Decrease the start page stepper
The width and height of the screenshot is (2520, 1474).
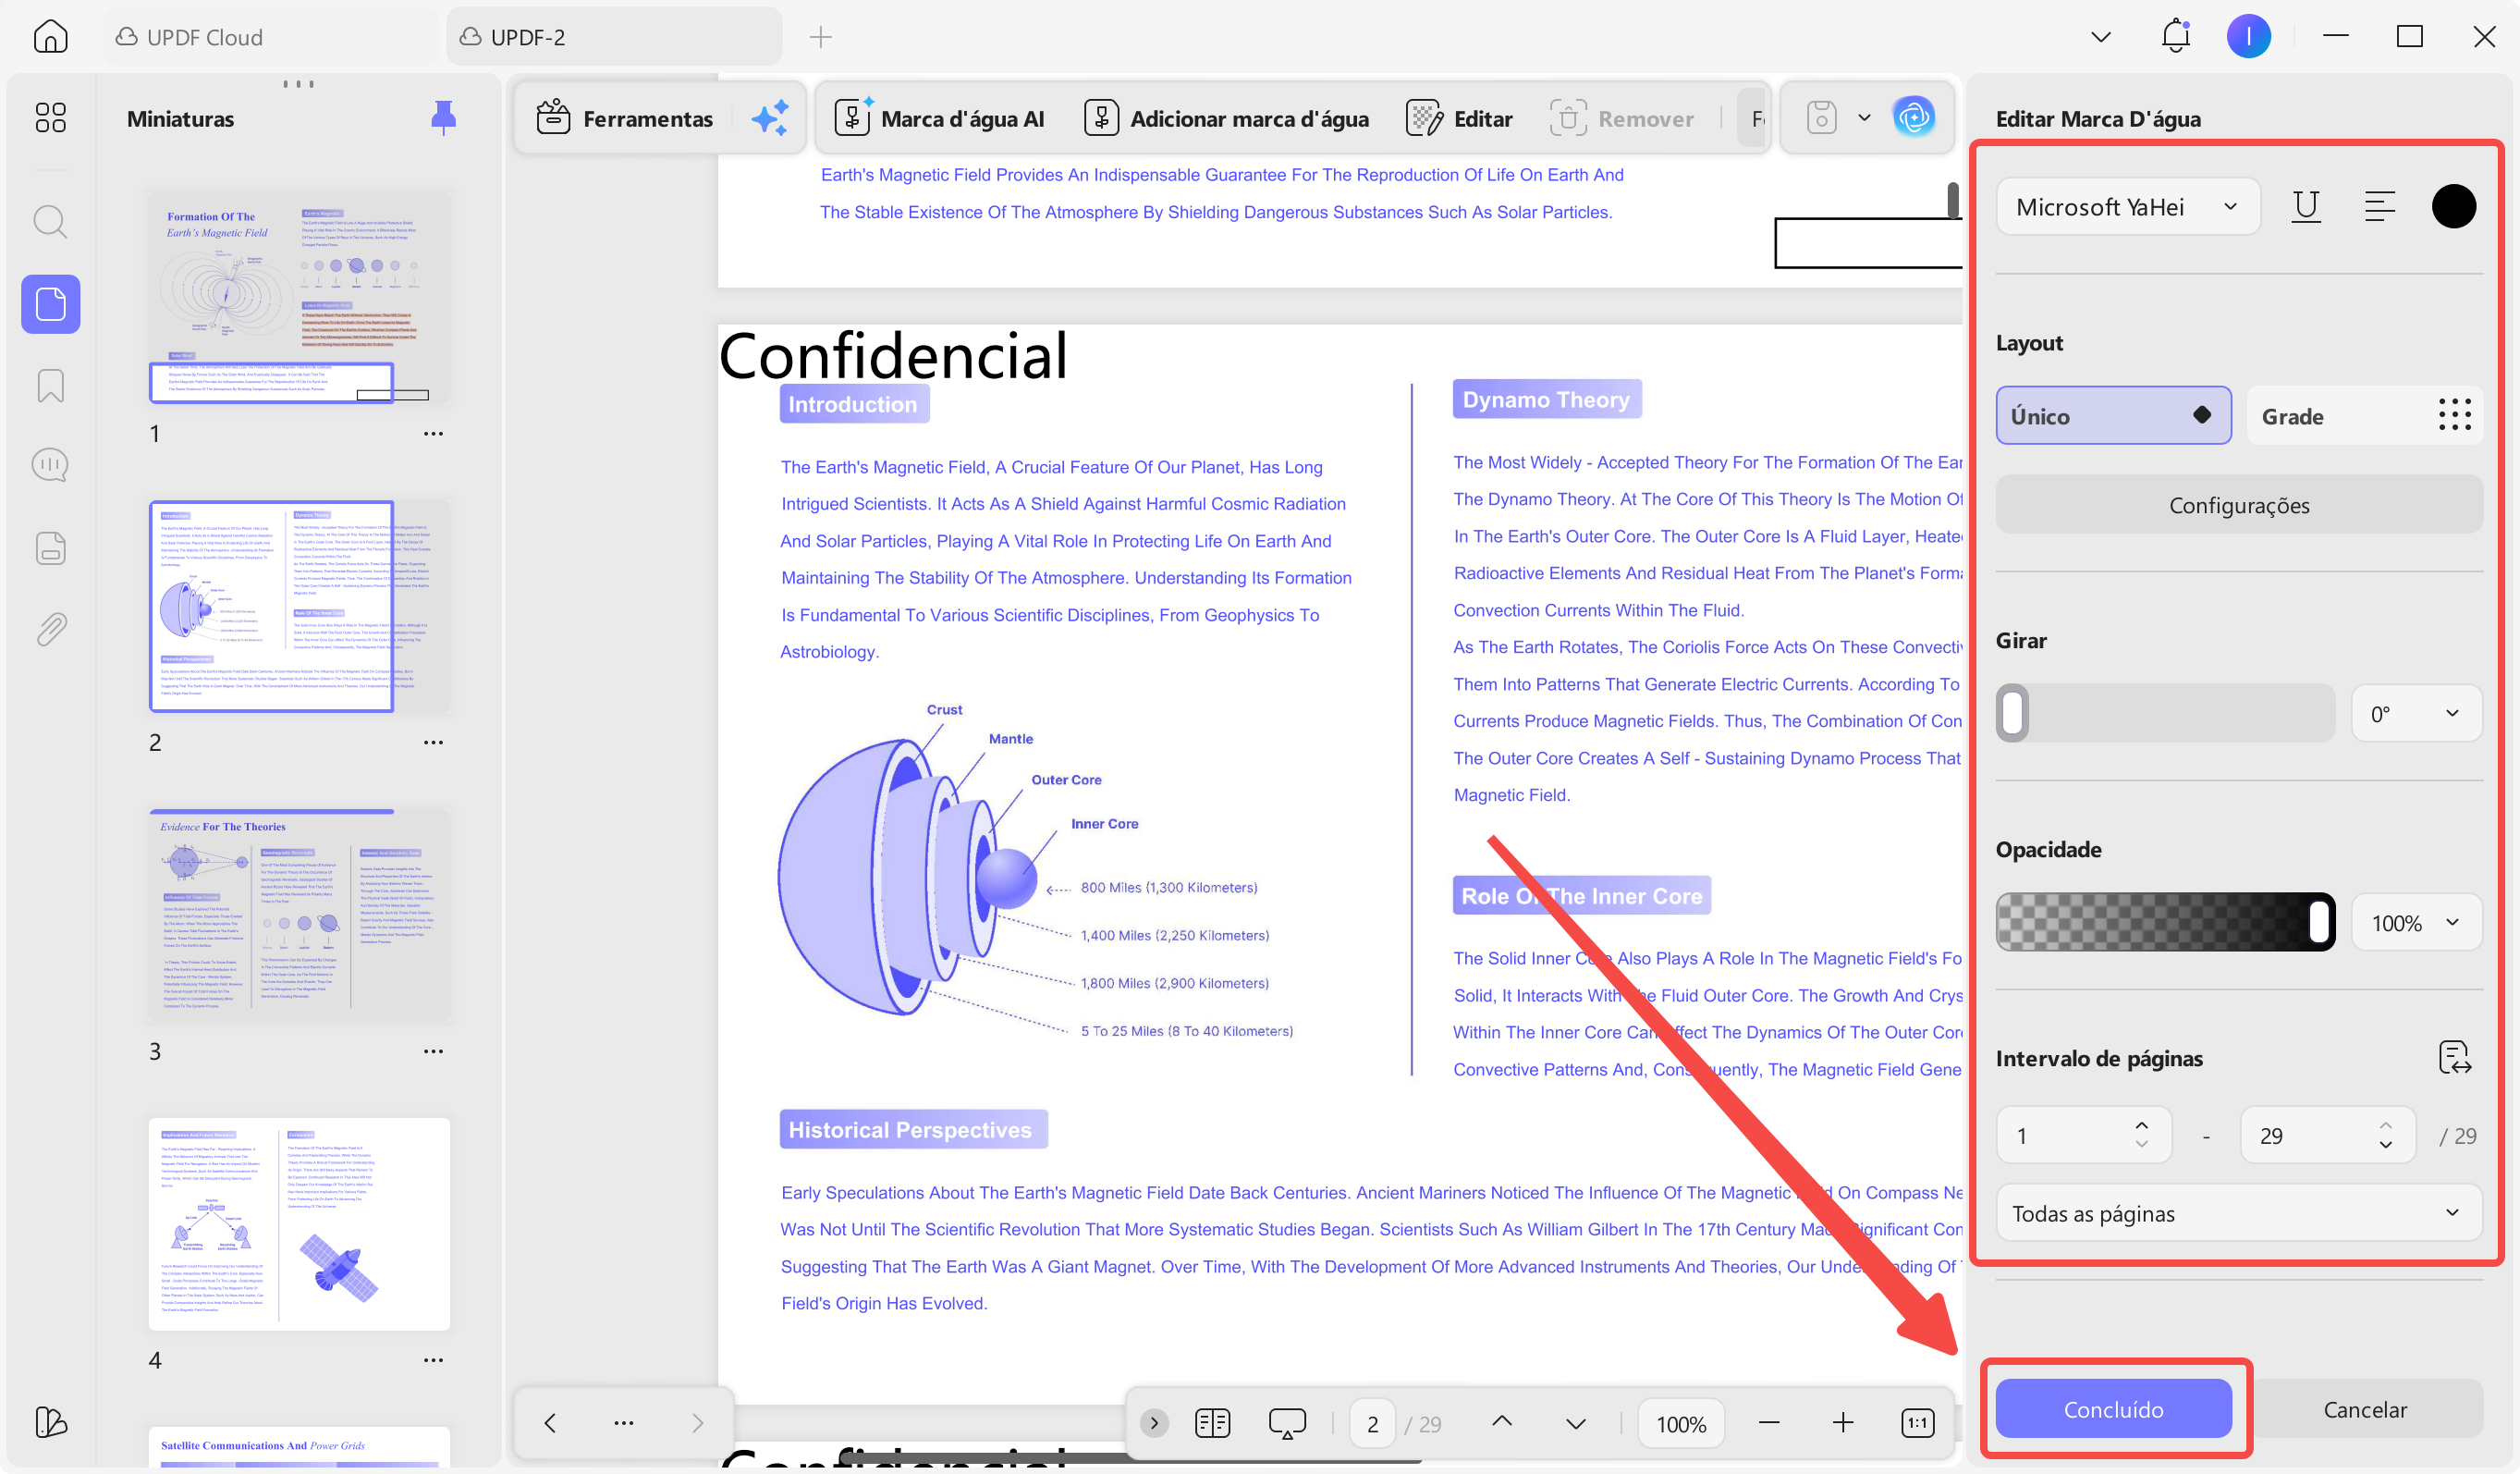click(2141, 1144)
